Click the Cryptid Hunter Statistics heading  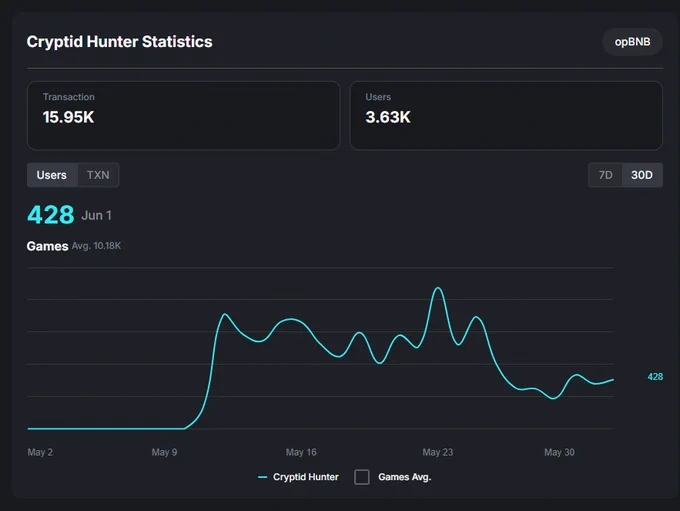point(120,42)
